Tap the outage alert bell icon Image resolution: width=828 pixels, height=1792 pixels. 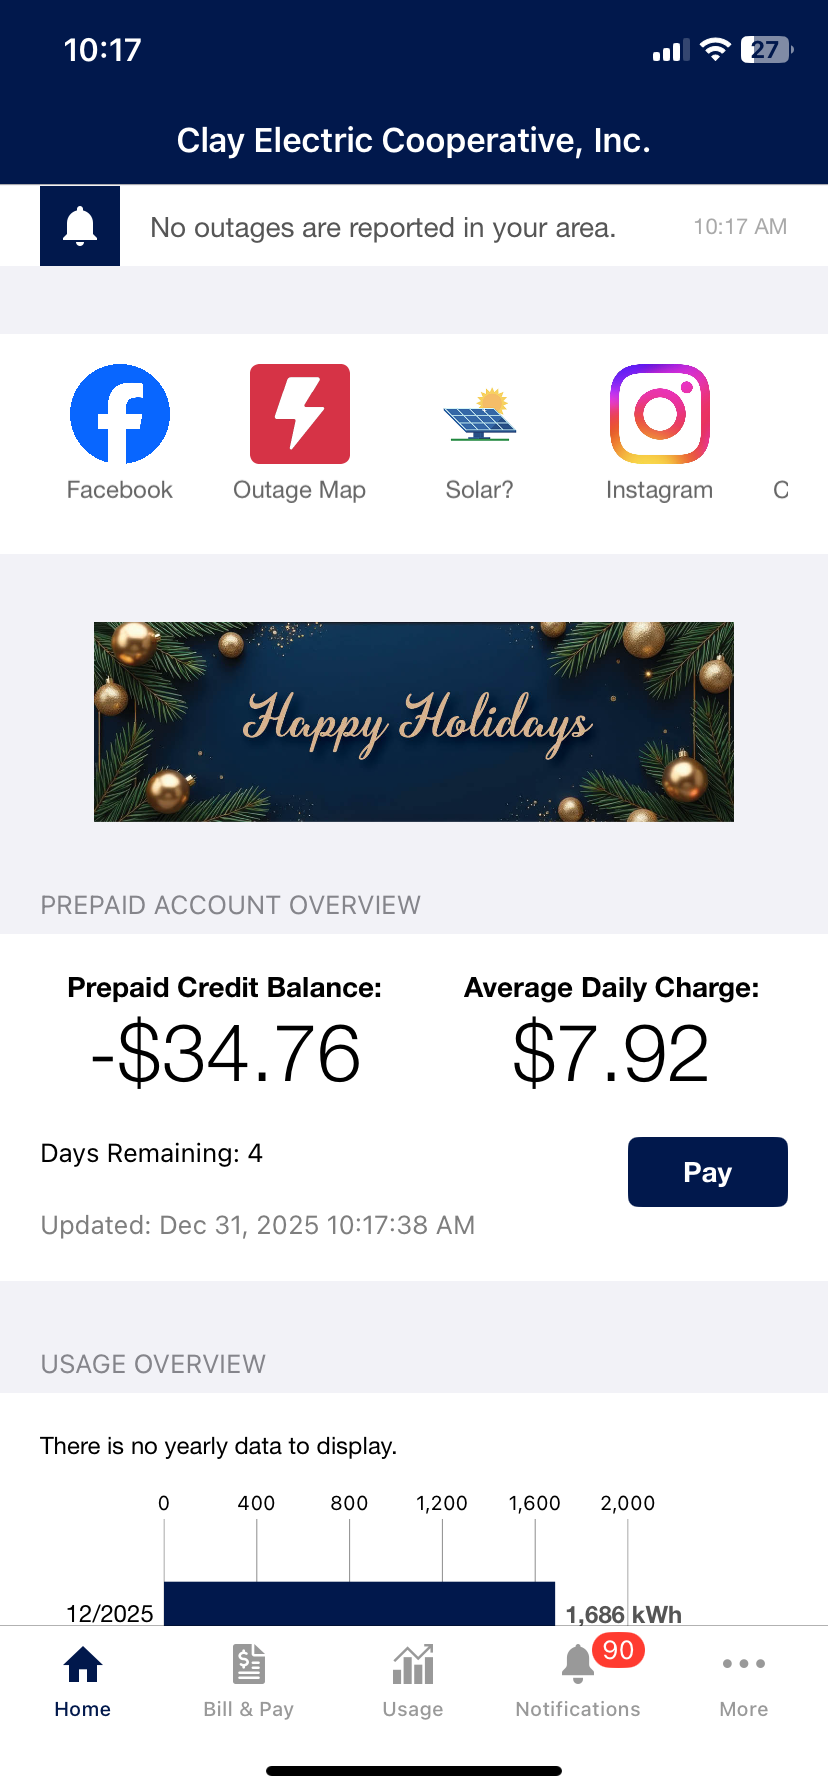(80, 226)
